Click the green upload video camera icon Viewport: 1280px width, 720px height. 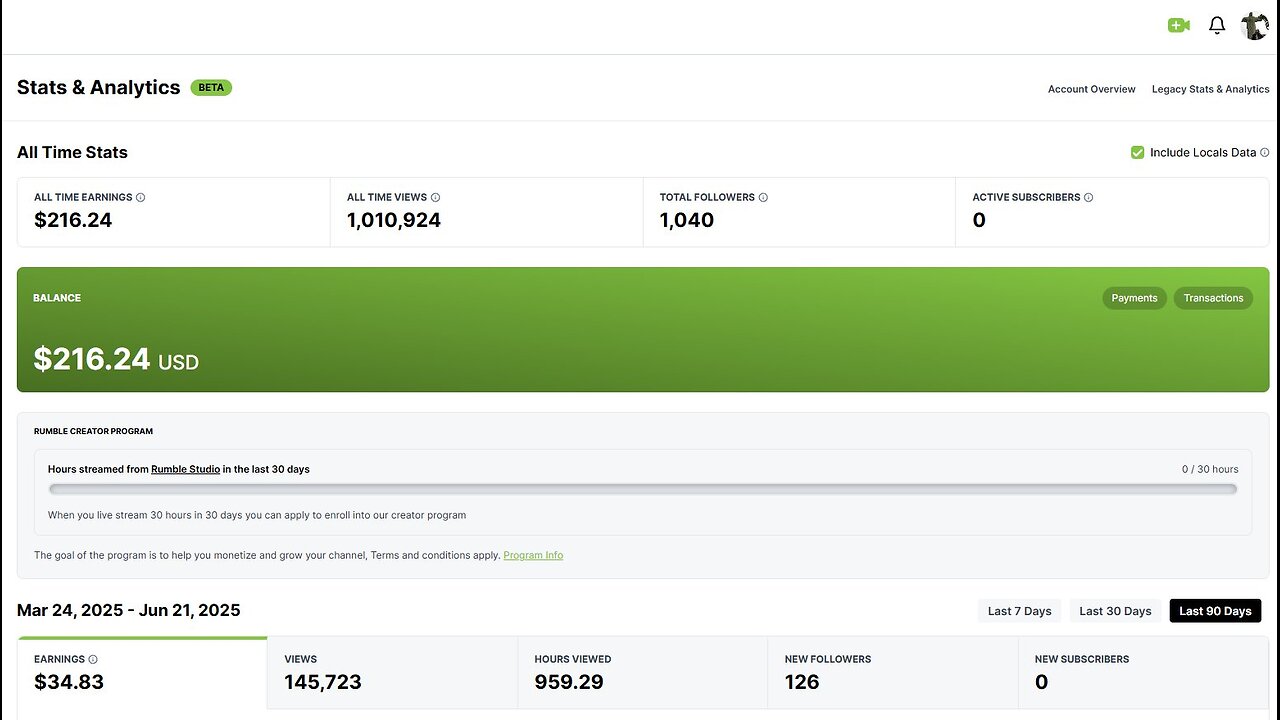pyautogui.click(x=1178, y=26)
